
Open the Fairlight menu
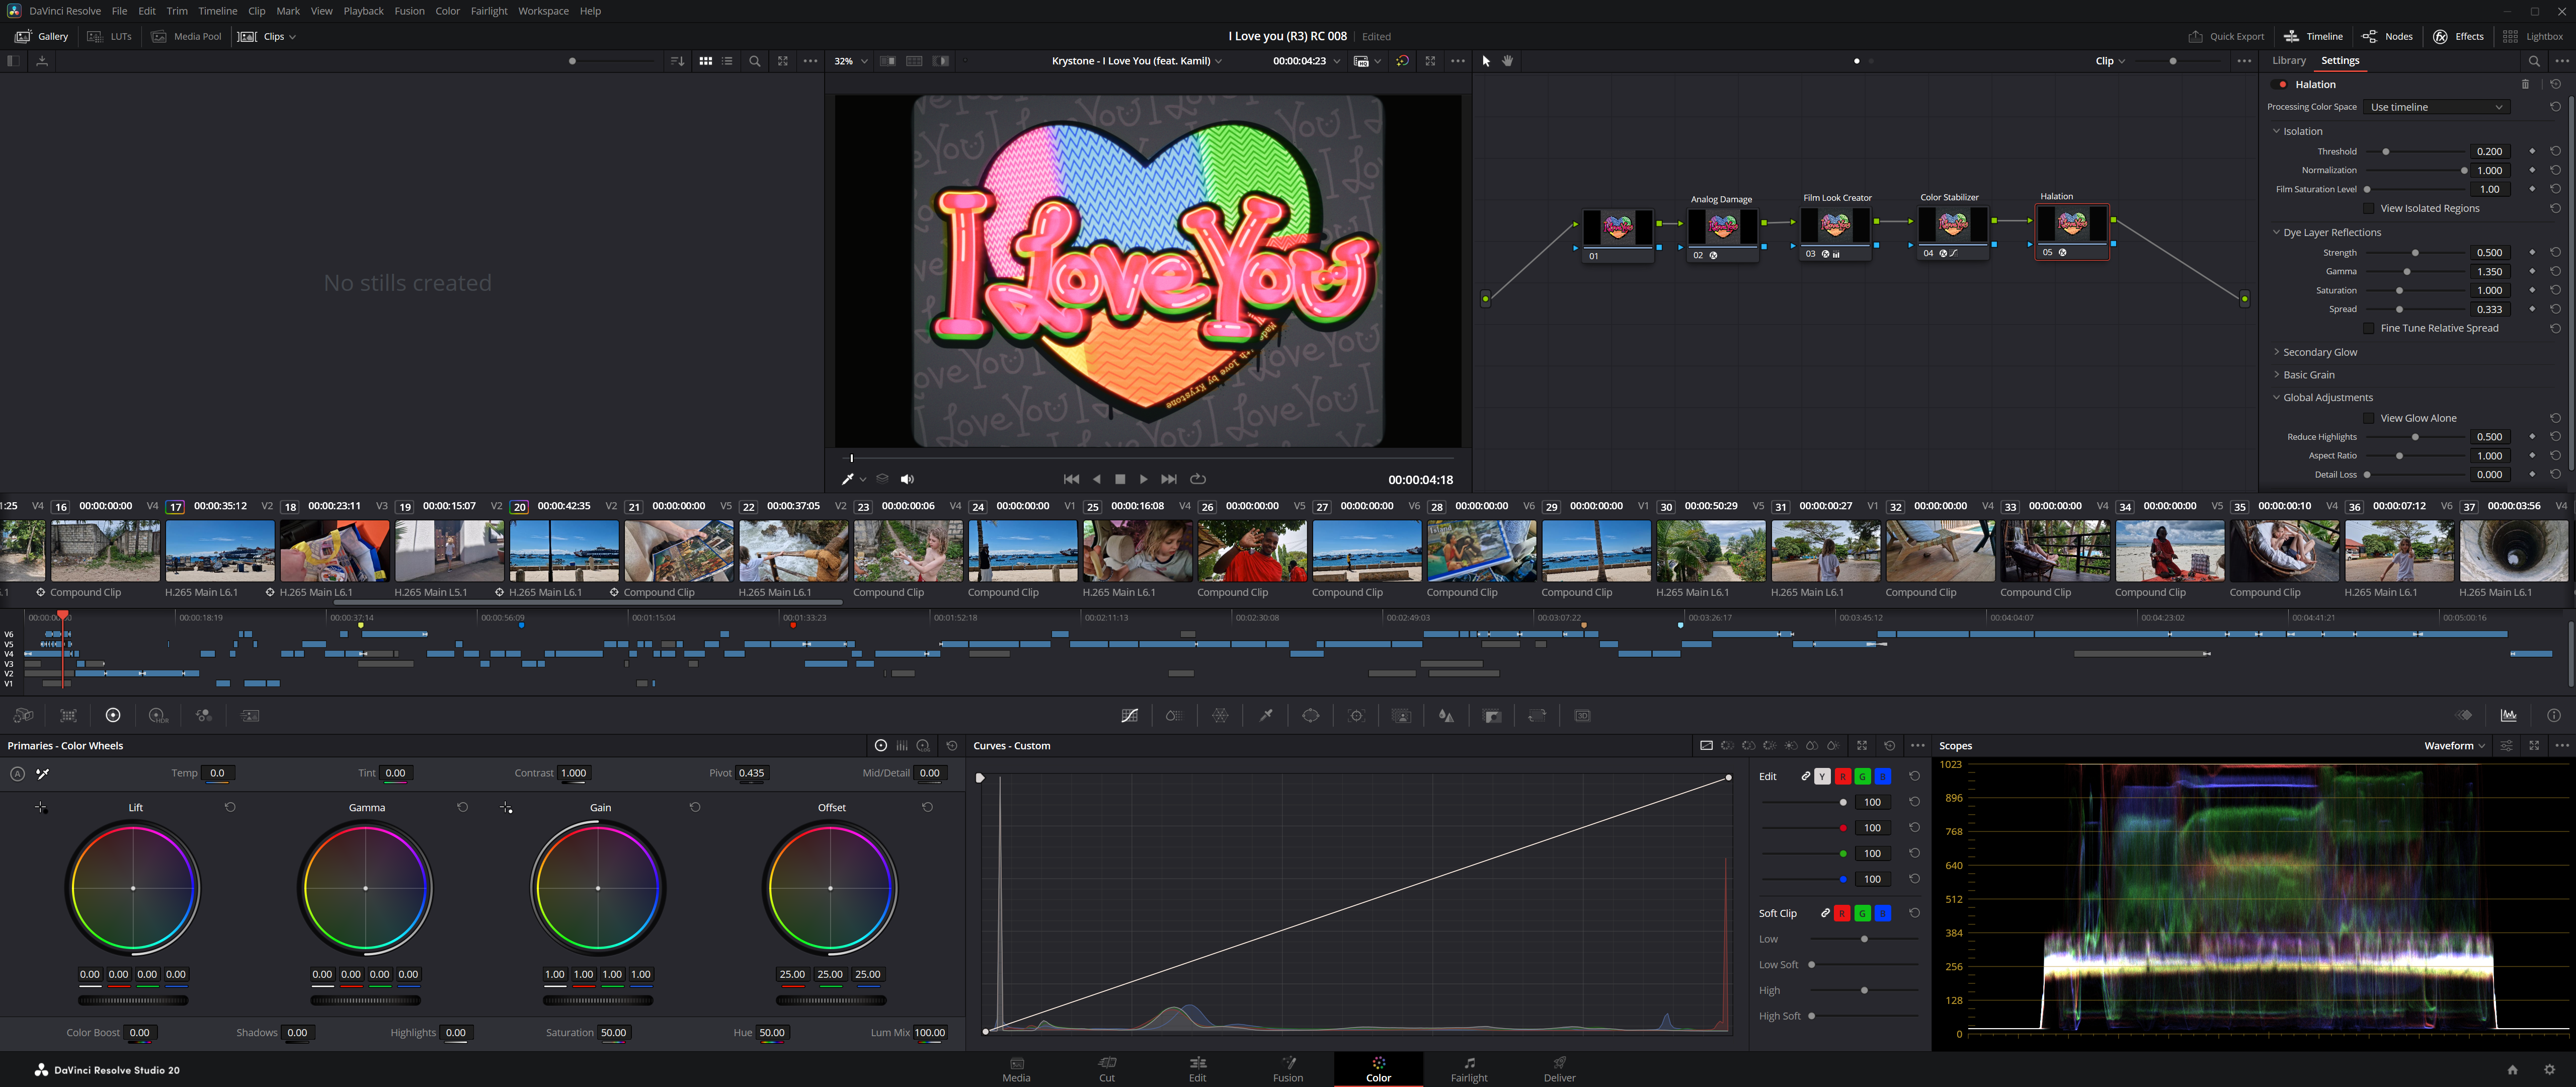coord(489,11)
